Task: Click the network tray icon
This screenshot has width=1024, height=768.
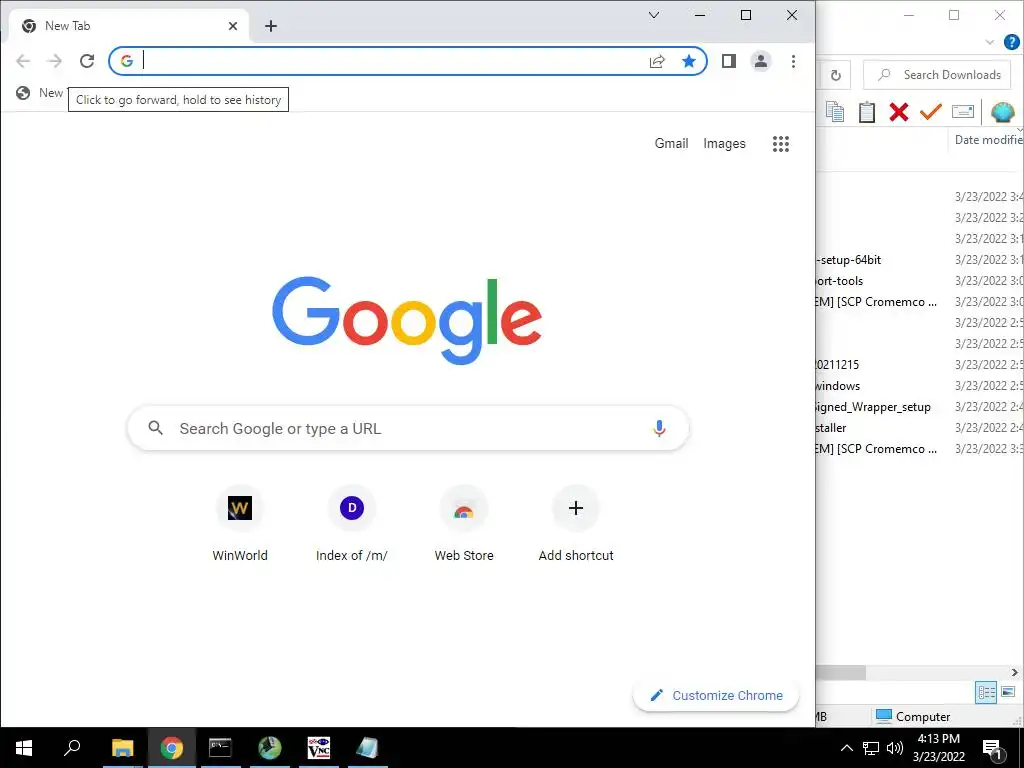Action: (871, 748)
